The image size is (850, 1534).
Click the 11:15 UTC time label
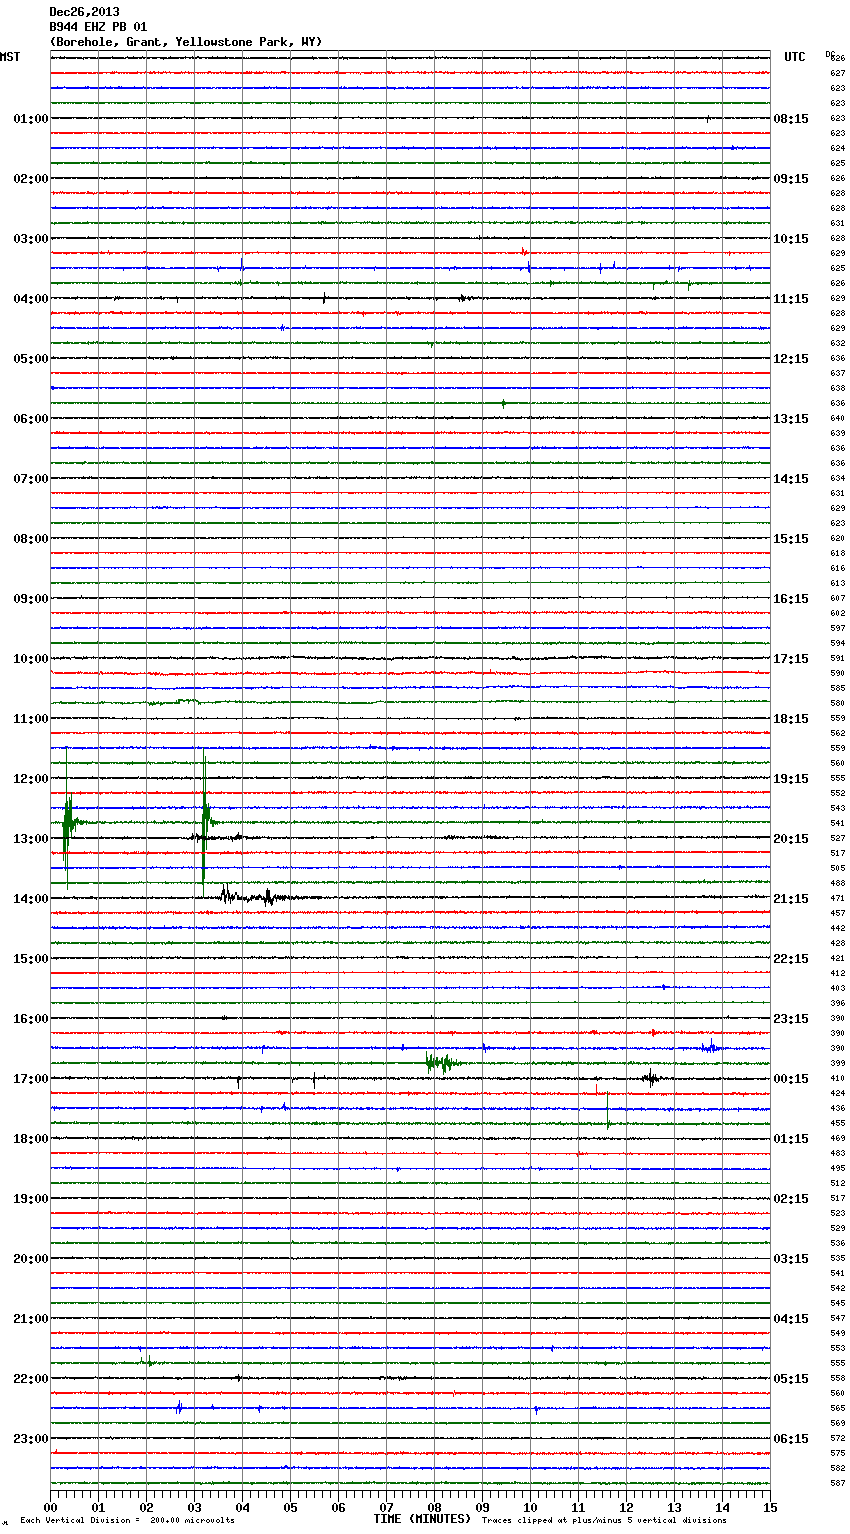(x=791, y=299)
